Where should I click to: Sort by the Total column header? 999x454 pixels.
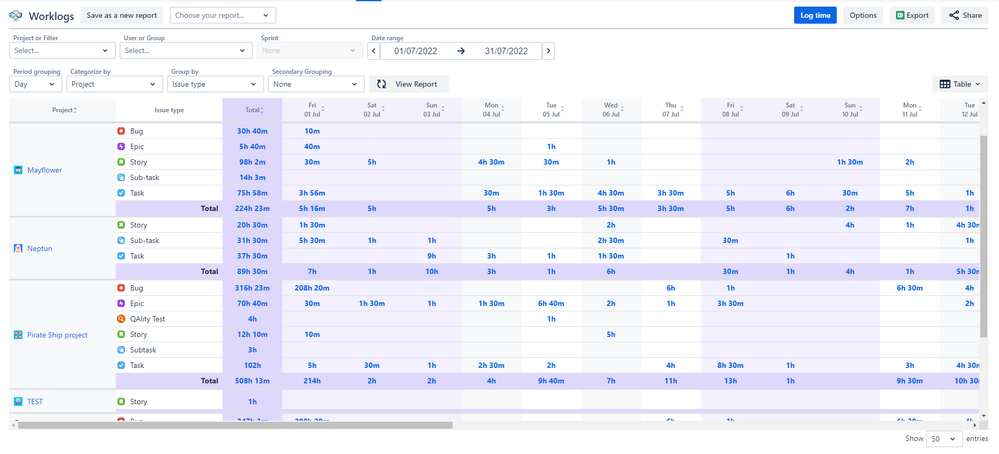[x=252, y=110]
